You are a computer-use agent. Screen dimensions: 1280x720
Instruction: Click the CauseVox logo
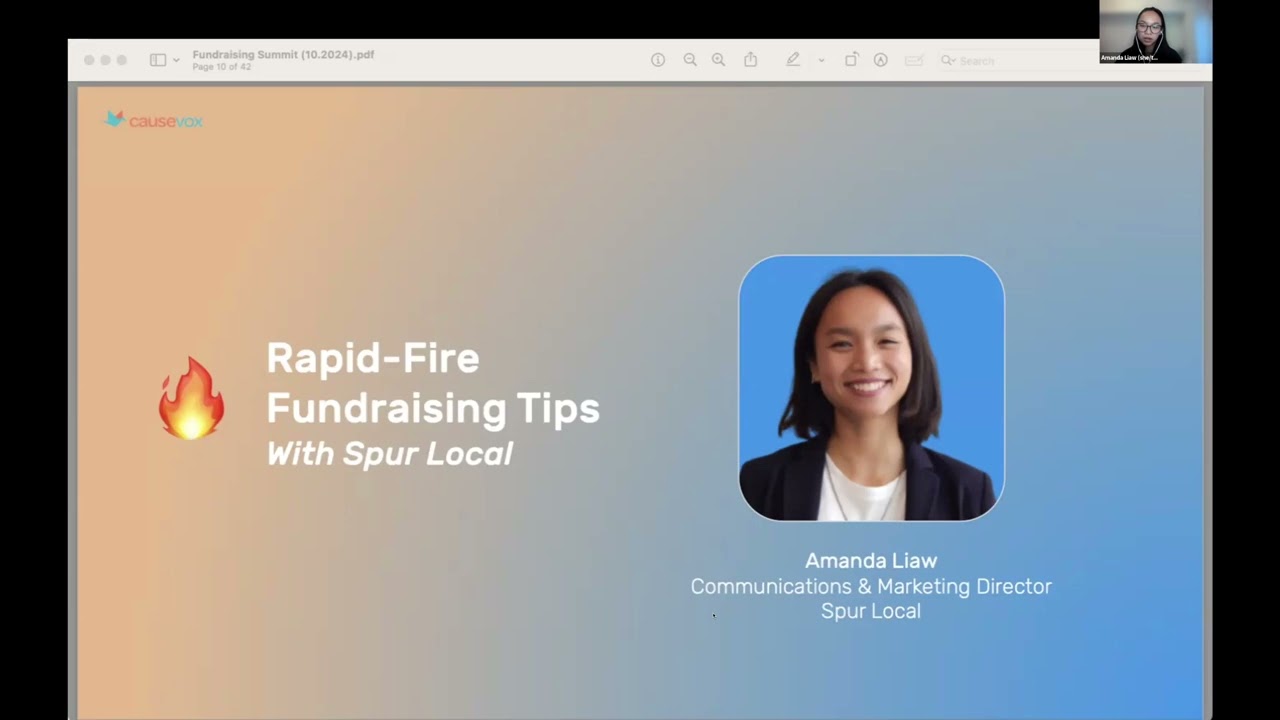pos(154,120)
